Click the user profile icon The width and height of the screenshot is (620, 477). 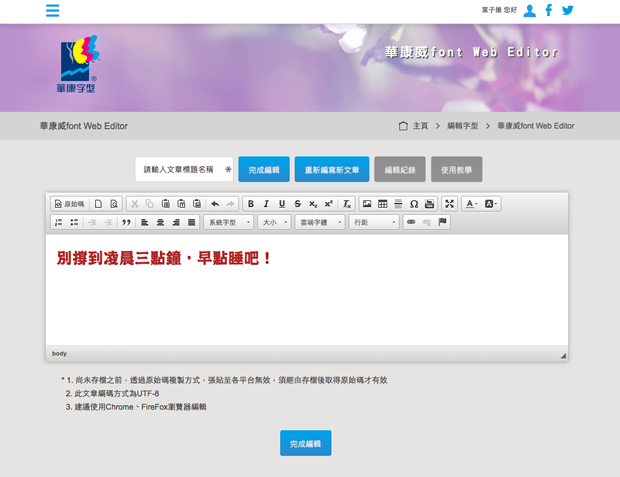click(x=530, y=11)
